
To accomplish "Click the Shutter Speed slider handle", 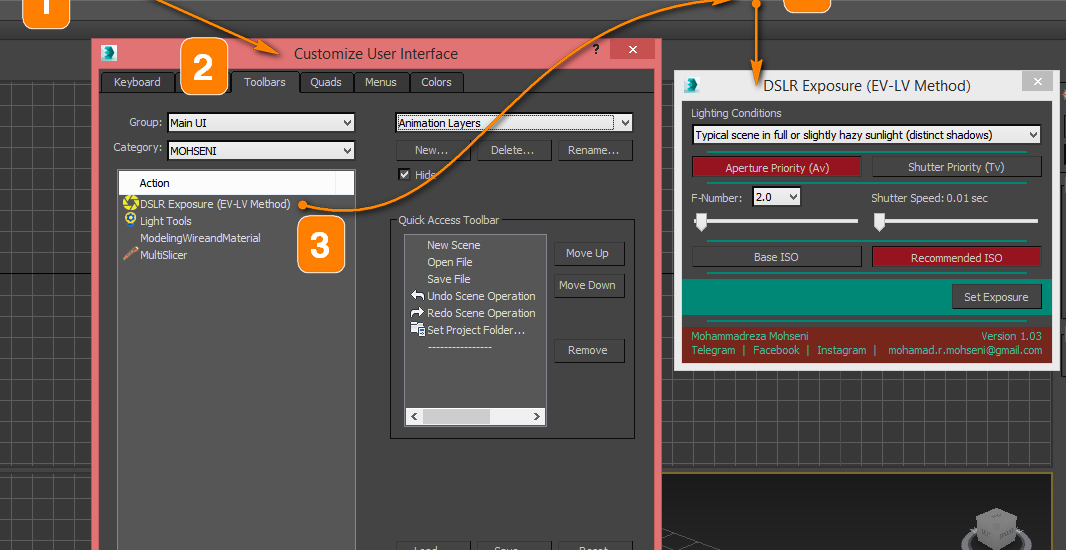I will click(879, 221).
